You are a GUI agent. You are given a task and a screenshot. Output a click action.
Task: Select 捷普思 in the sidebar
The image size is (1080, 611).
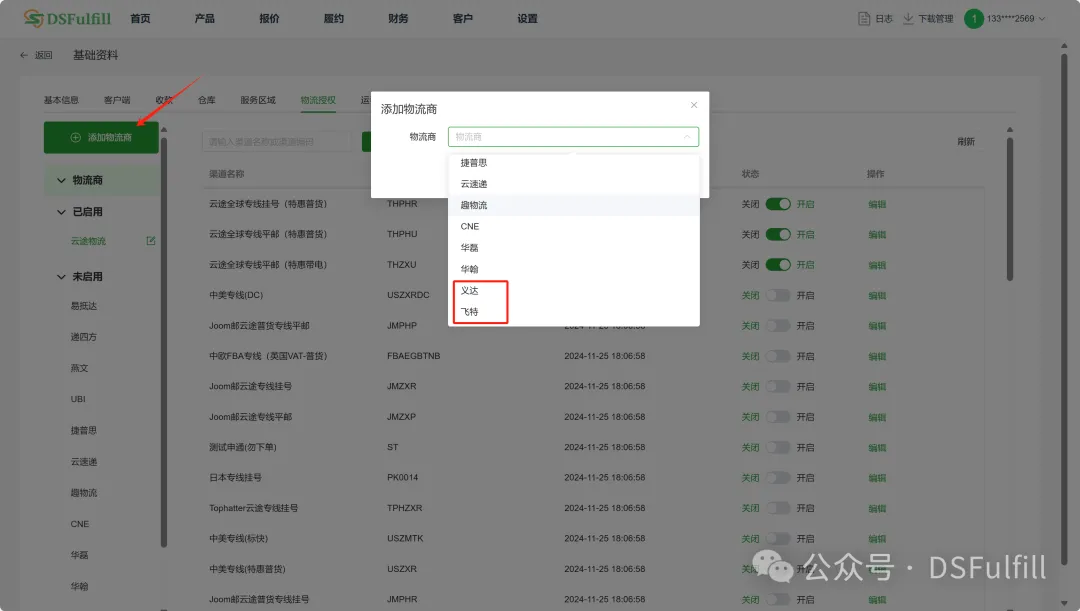[x=83, y=431]
